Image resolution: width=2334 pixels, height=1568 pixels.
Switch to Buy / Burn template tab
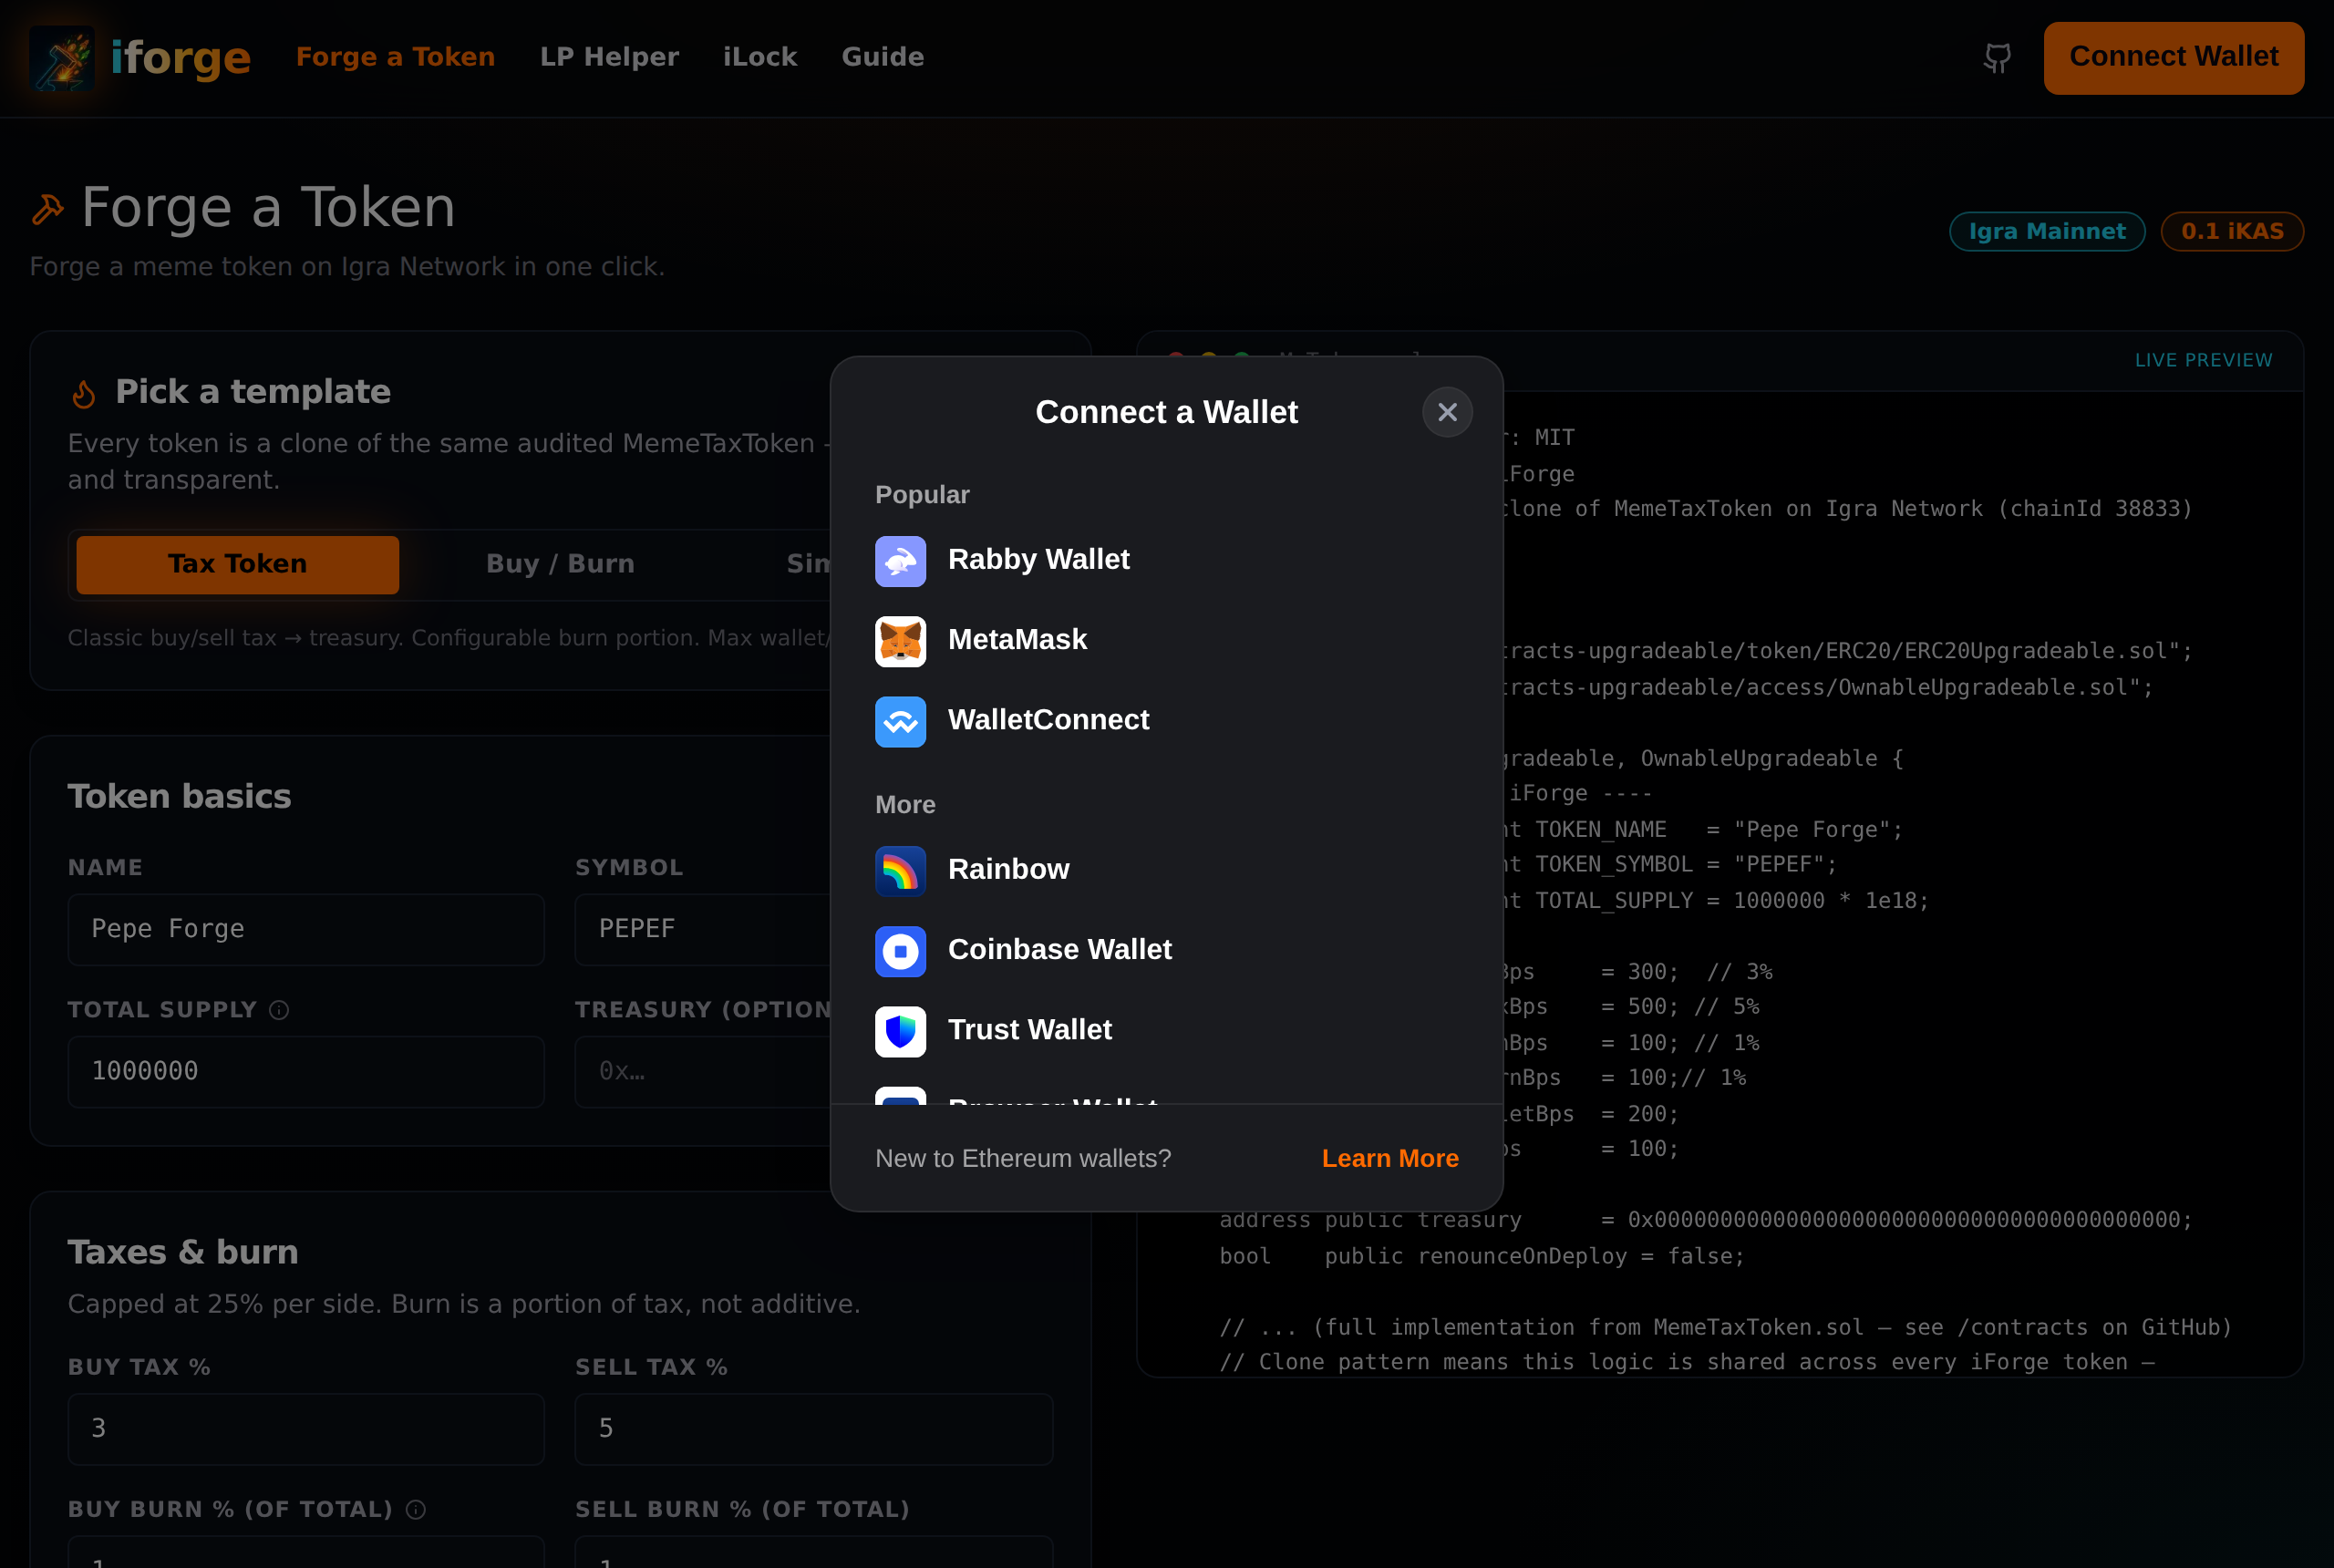pos(560,564)
